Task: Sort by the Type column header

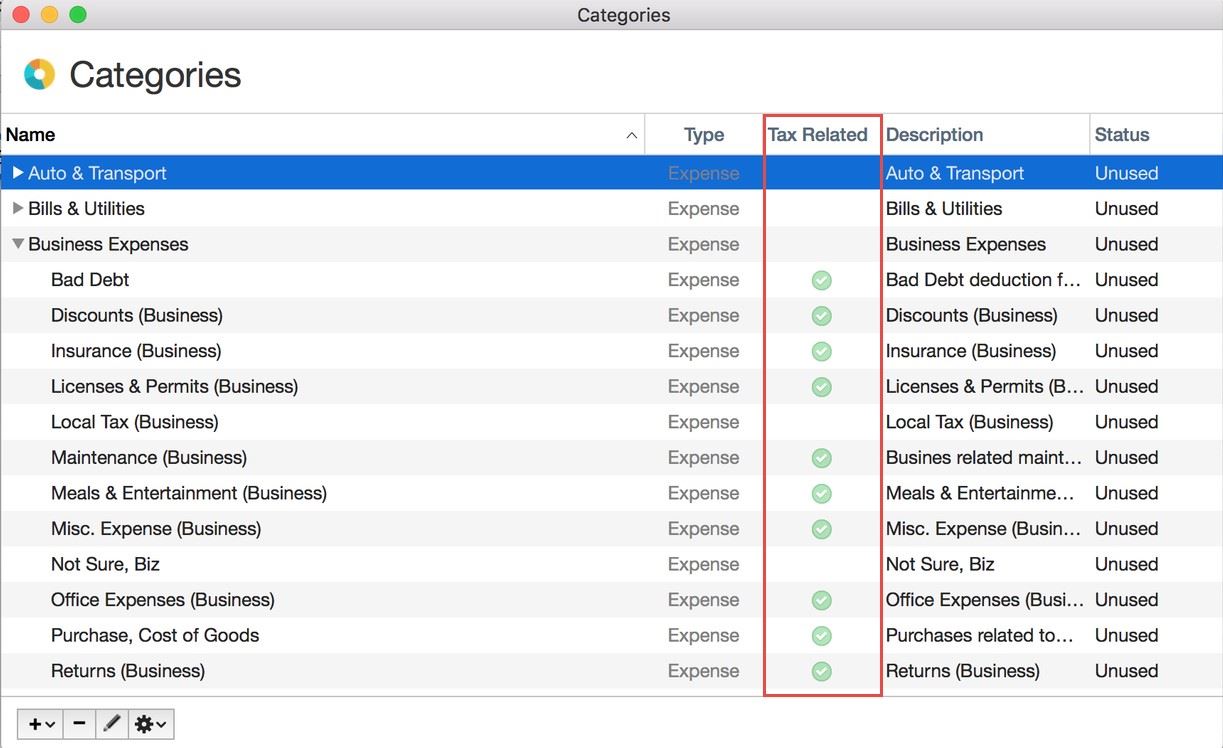Action: [703, 135]
